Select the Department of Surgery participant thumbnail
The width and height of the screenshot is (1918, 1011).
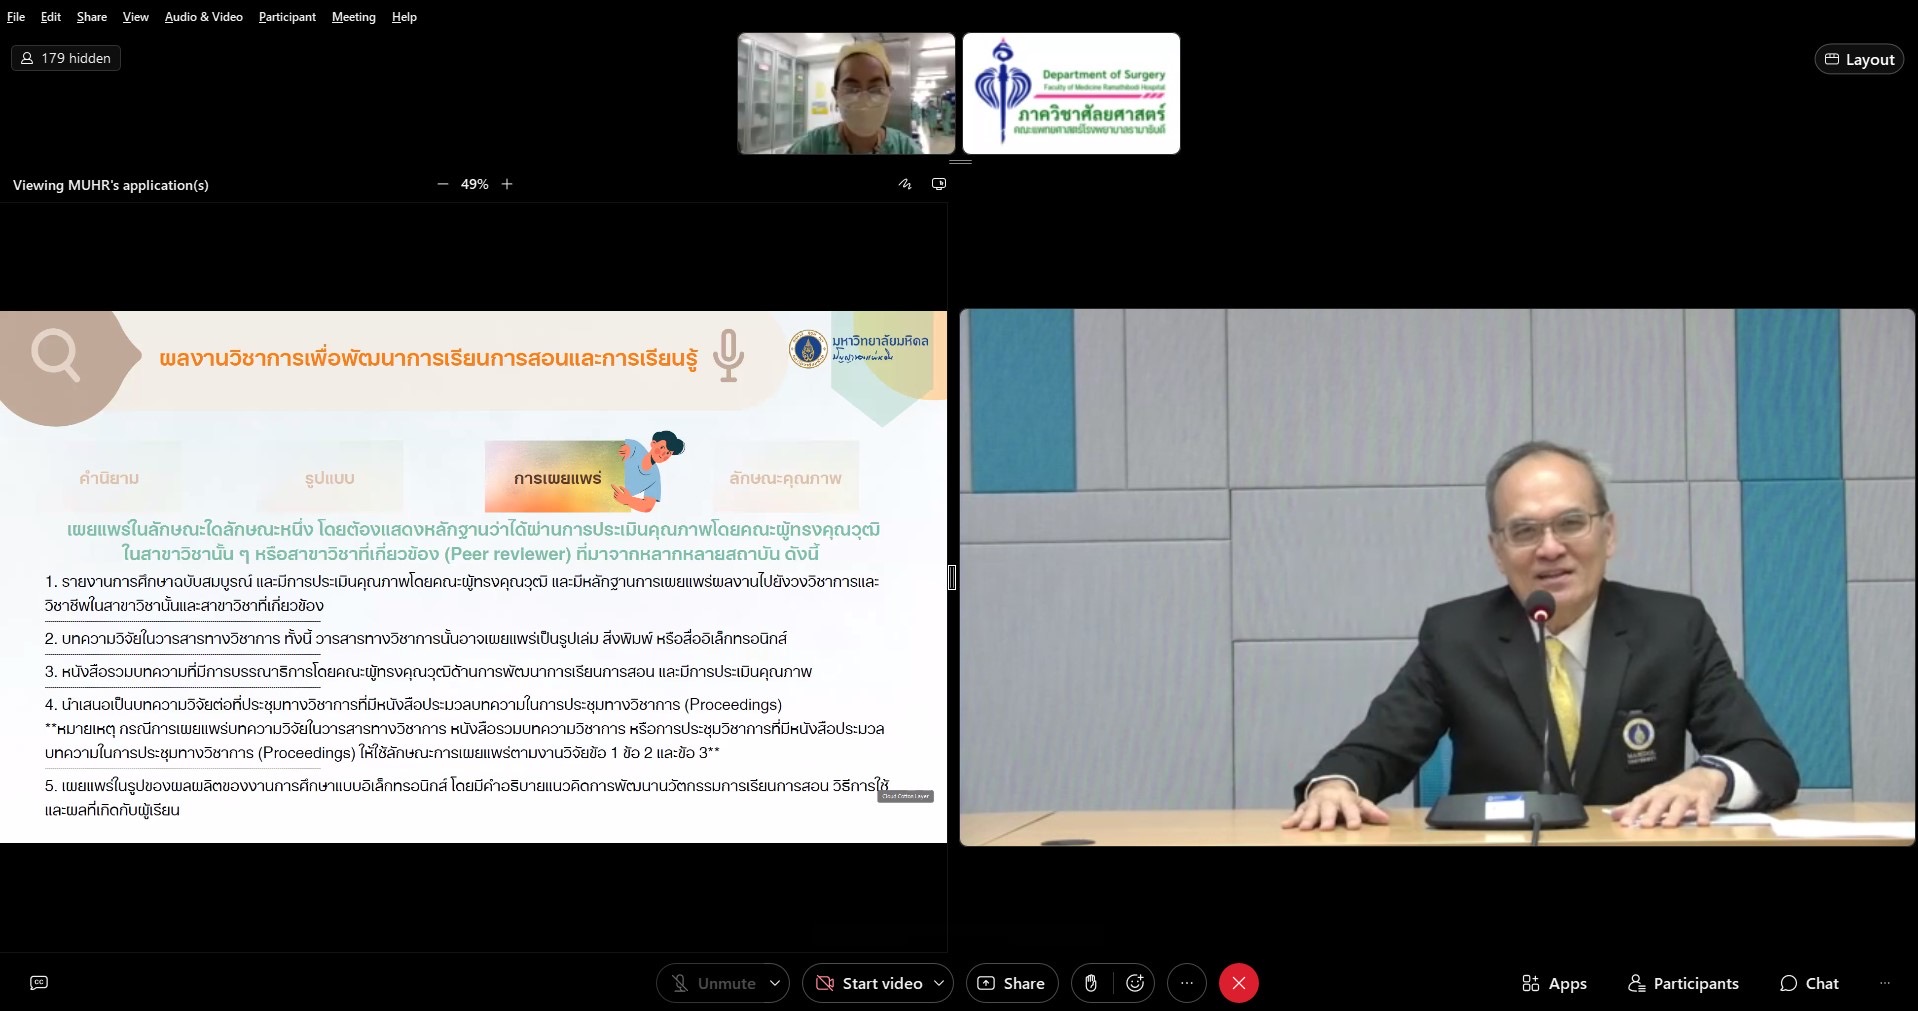coord(1071,94)
